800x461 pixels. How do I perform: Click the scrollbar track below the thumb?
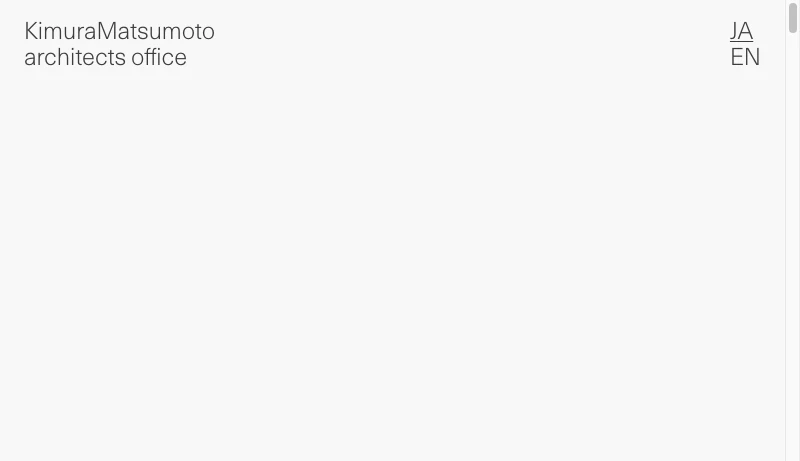pyautogui.click(x=793, y=250)
